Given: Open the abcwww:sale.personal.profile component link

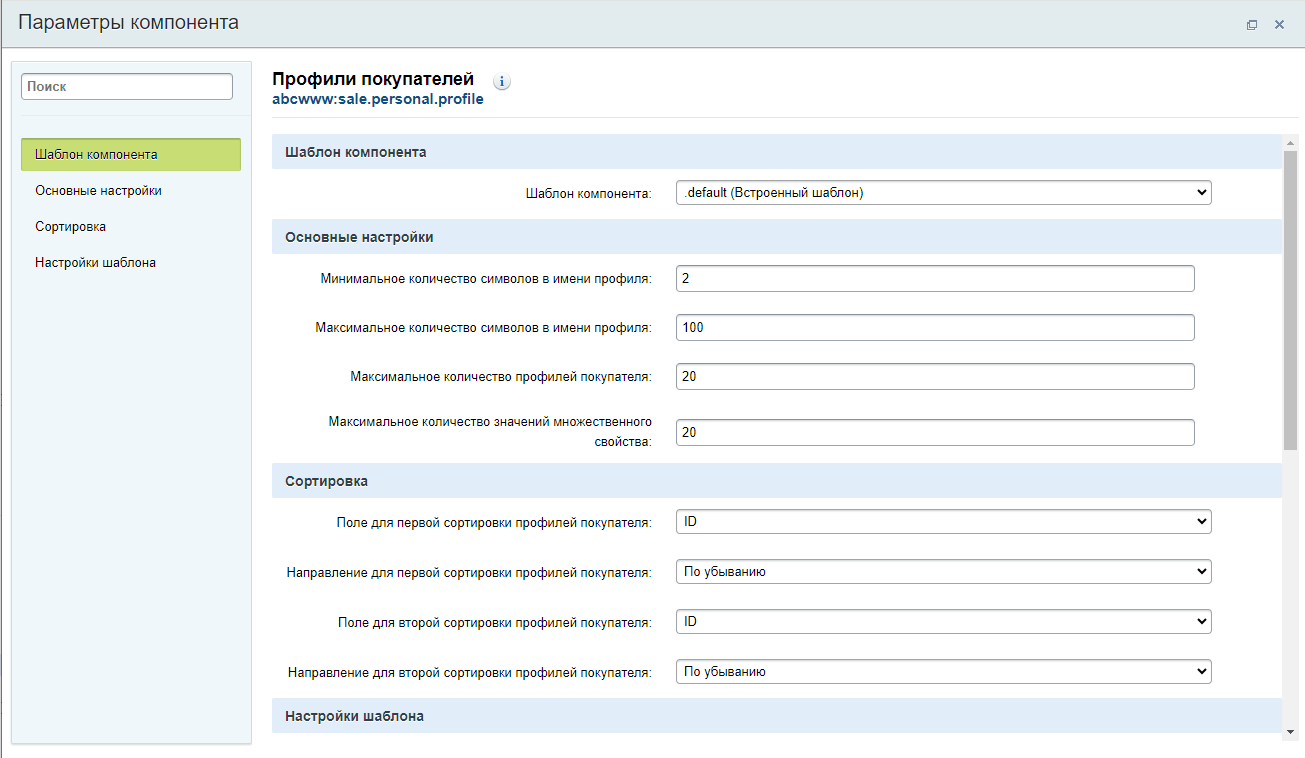Looking at the screenshot, I should pyautogui.click(x=377, y=99).
